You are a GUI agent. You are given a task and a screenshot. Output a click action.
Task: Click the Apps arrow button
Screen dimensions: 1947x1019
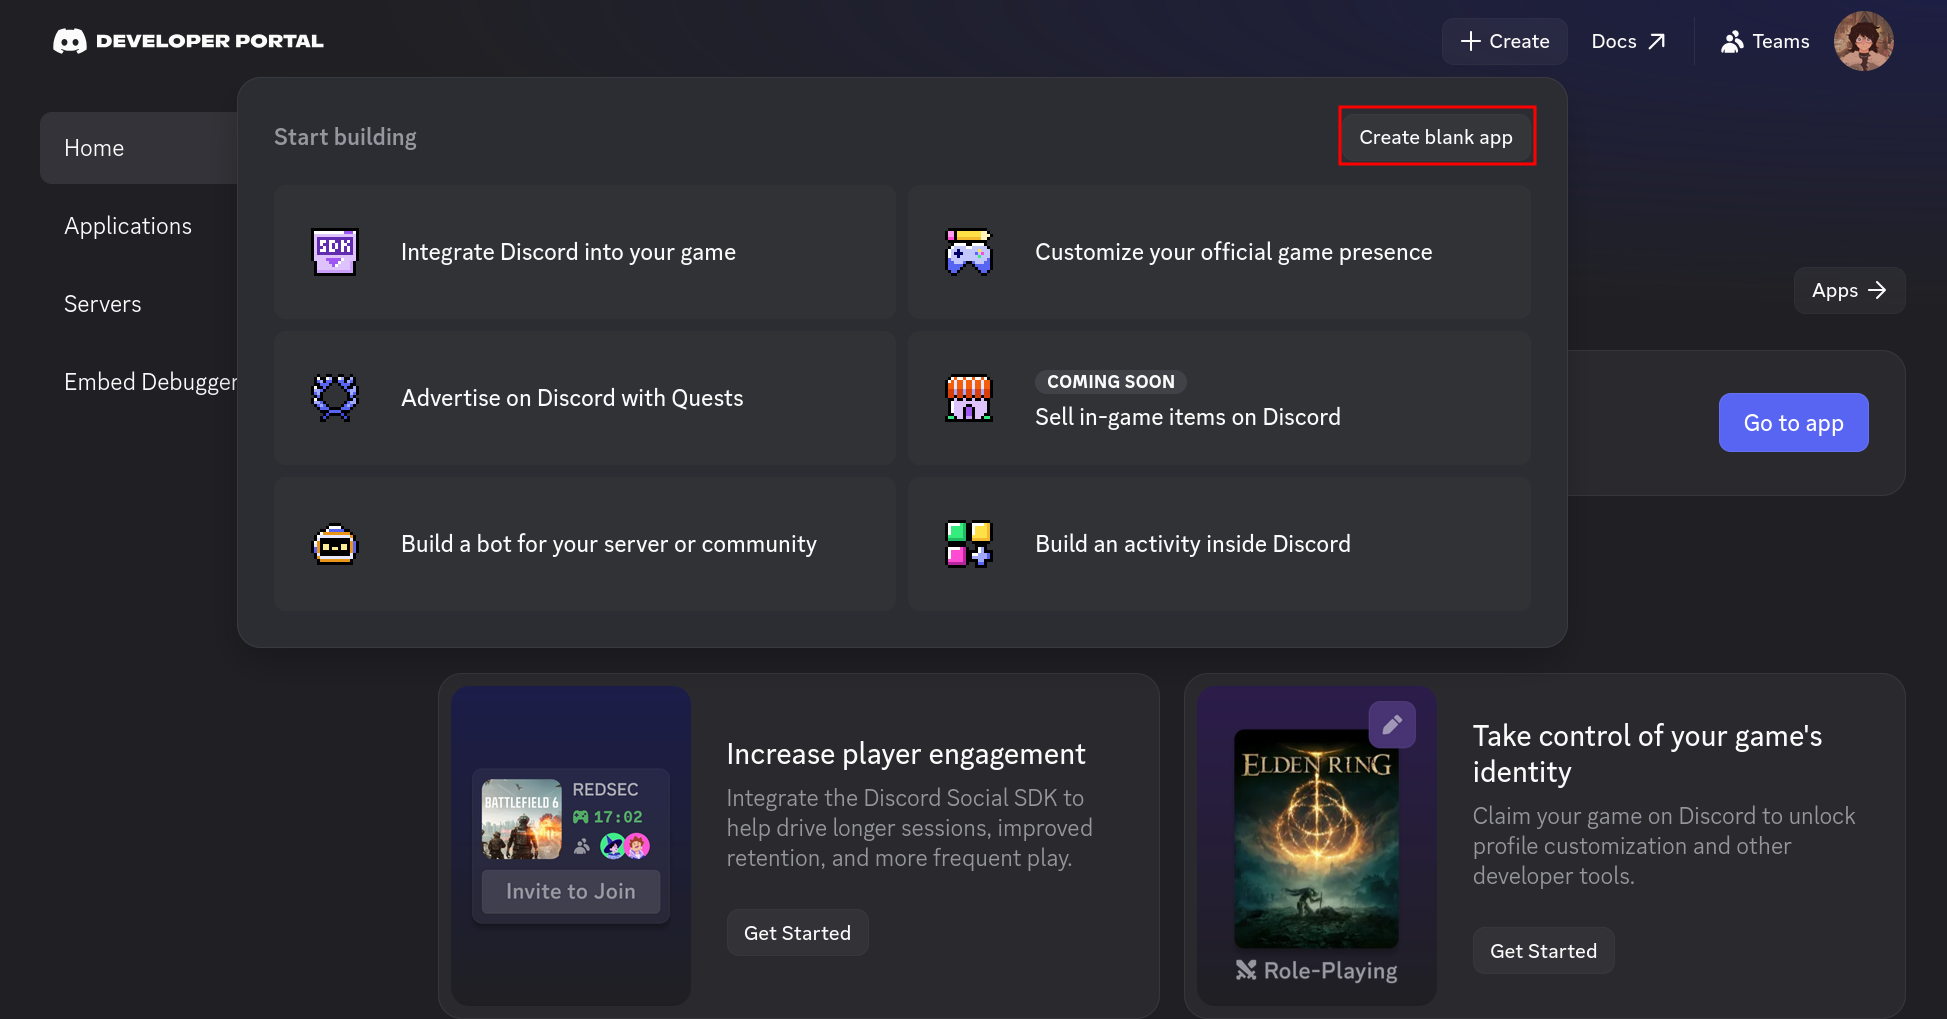click(1849, 290)
